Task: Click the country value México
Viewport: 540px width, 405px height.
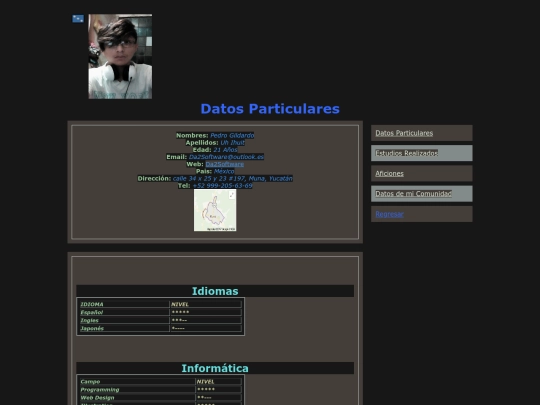Action: pyautogui.click(x=224, y=171)
